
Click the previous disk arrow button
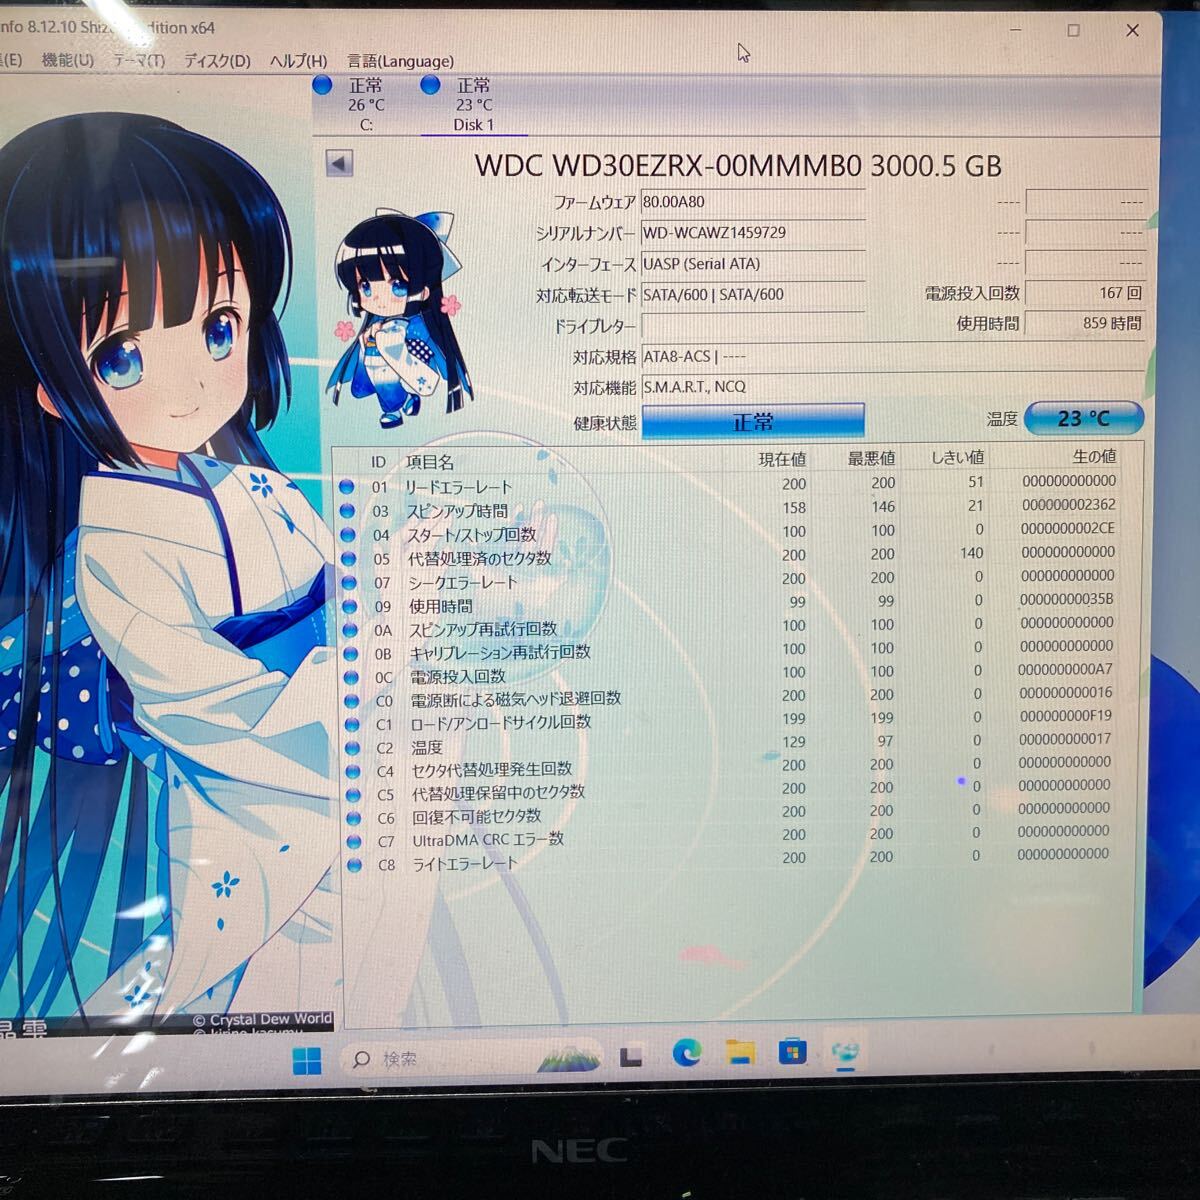point(340,163)
